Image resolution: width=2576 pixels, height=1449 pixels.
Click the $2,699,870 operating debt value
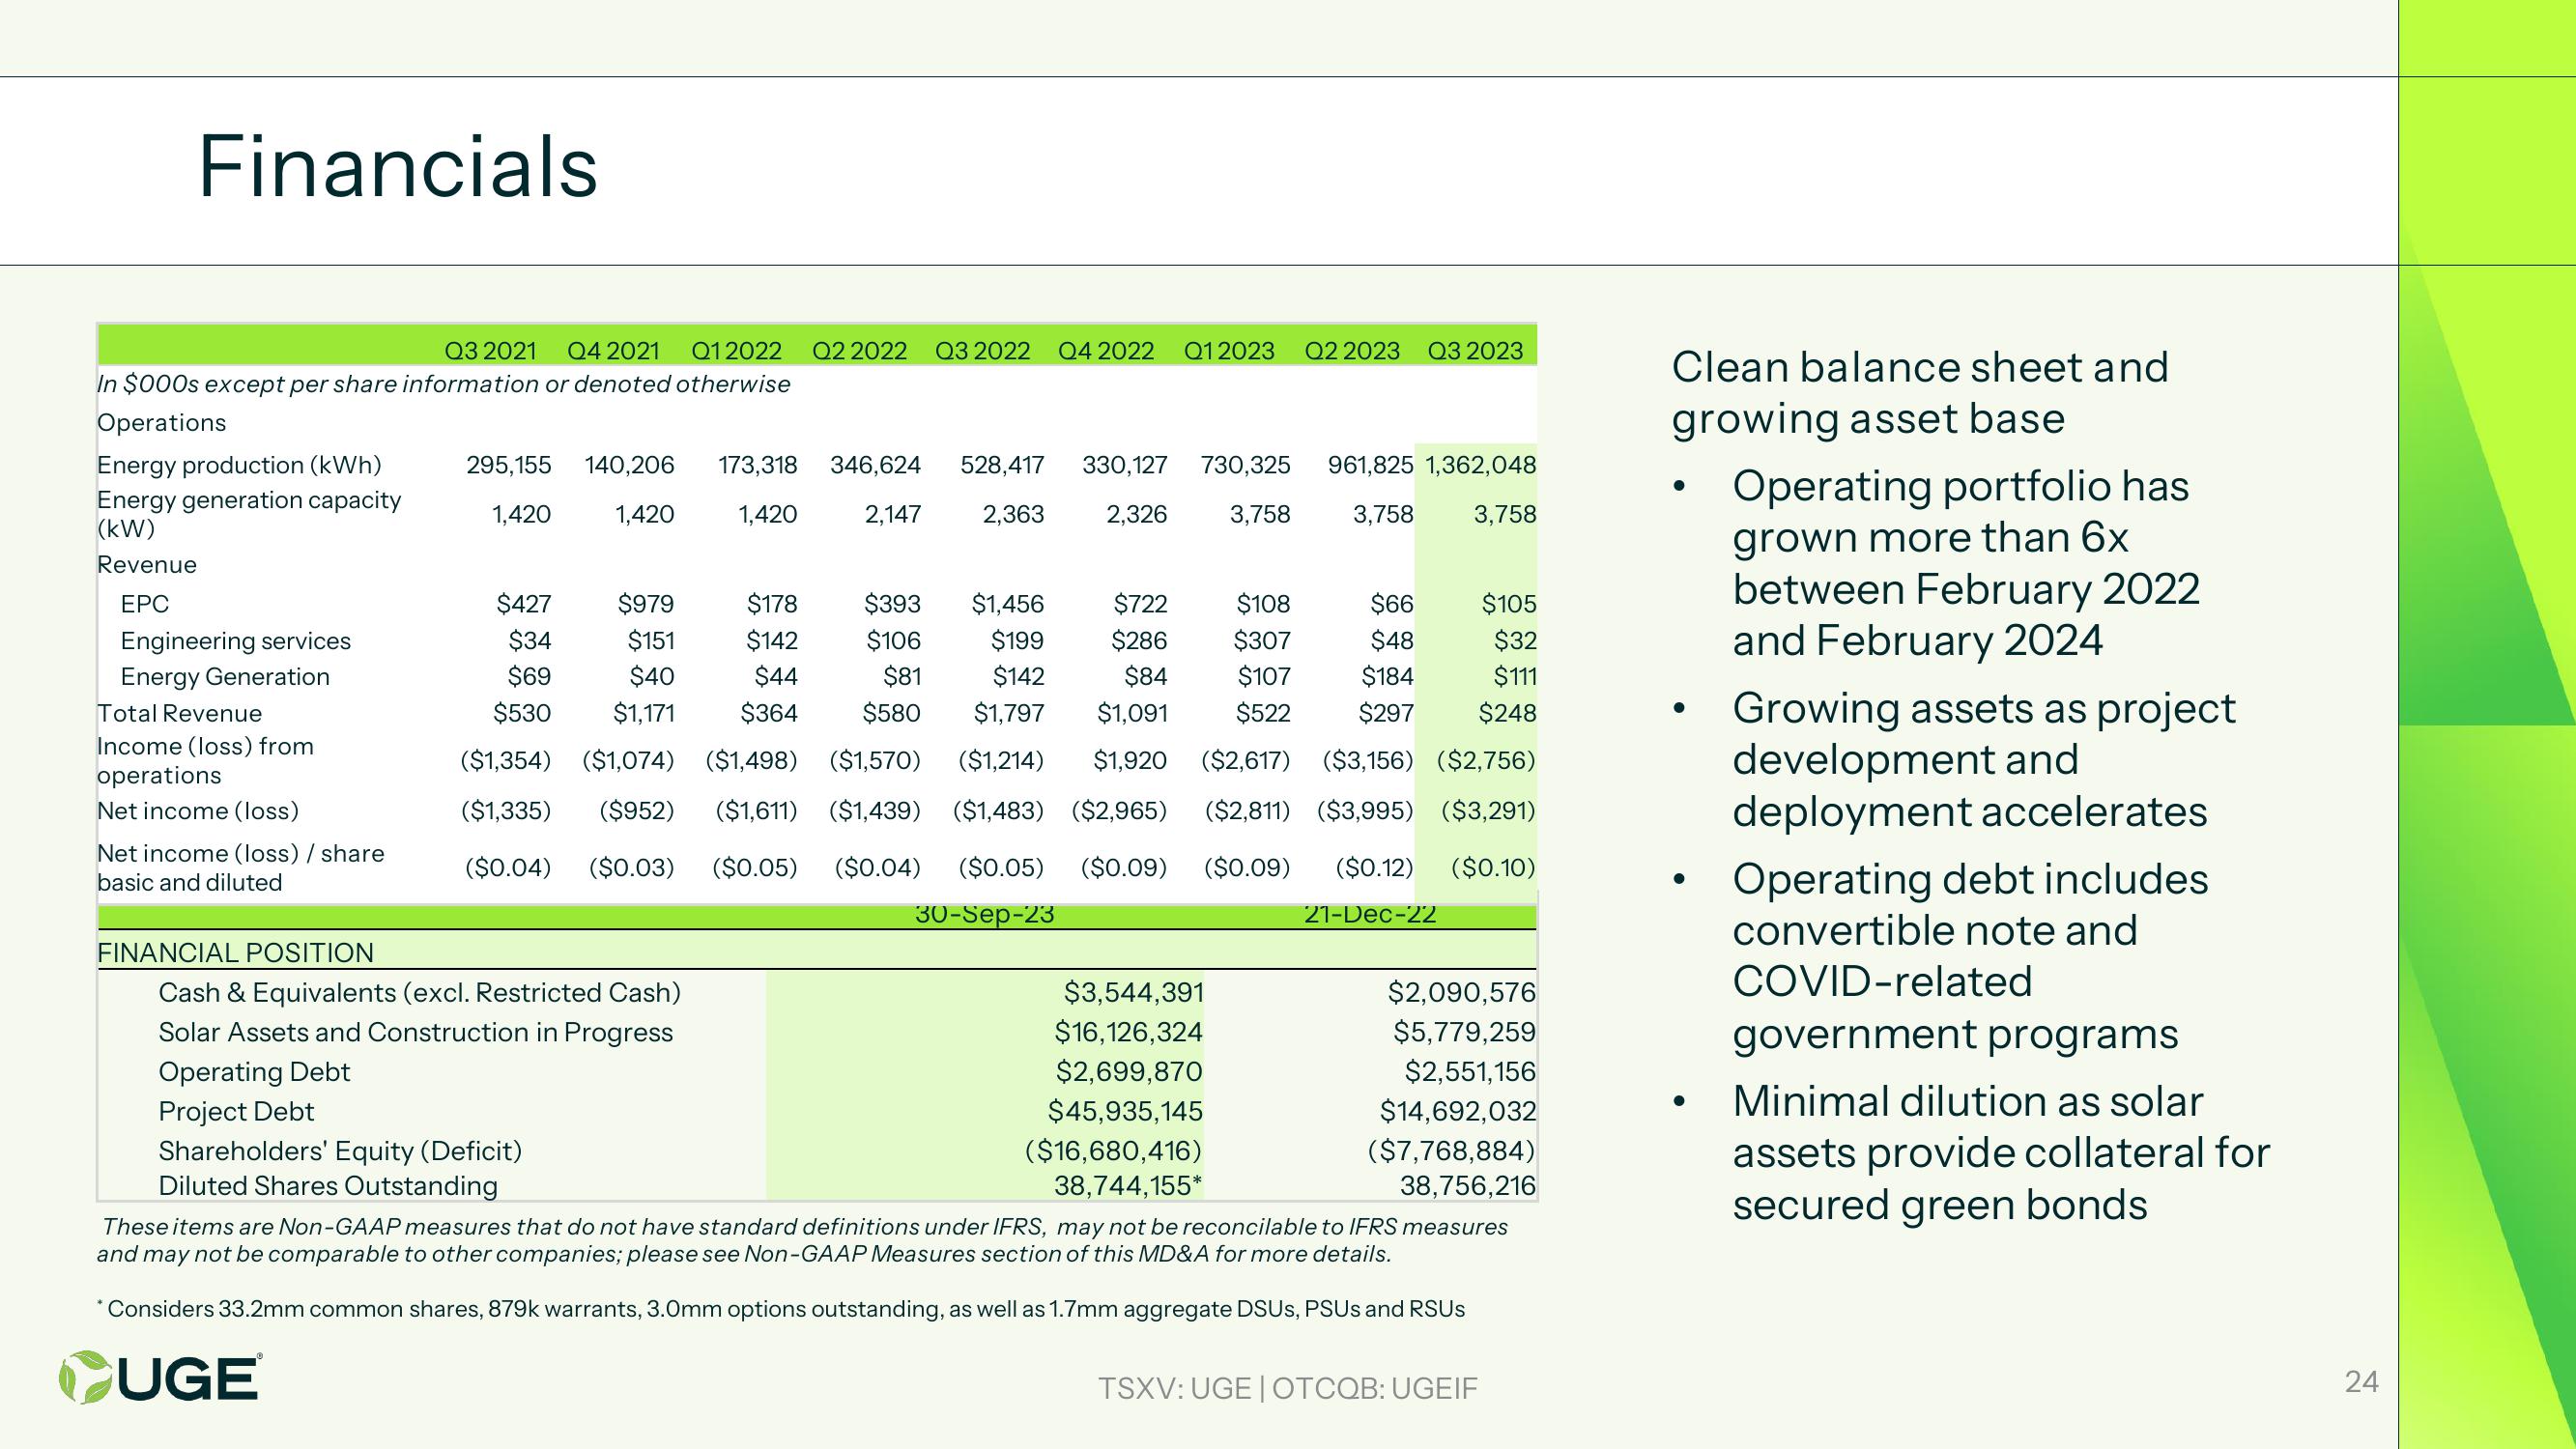1130,1071
